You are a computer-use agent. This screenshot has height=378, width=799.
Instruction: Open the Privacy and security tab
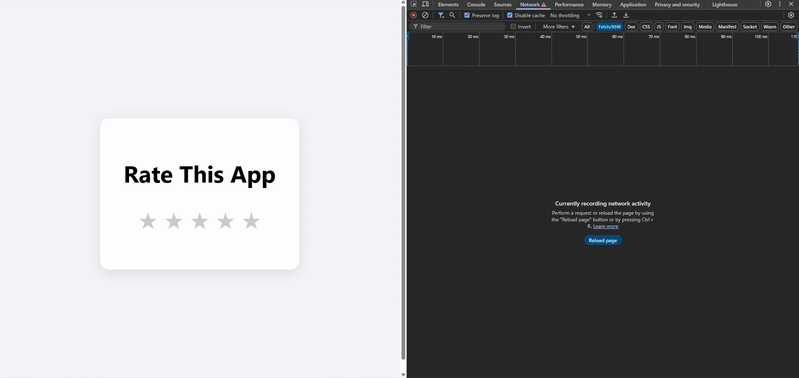[677, 5]
